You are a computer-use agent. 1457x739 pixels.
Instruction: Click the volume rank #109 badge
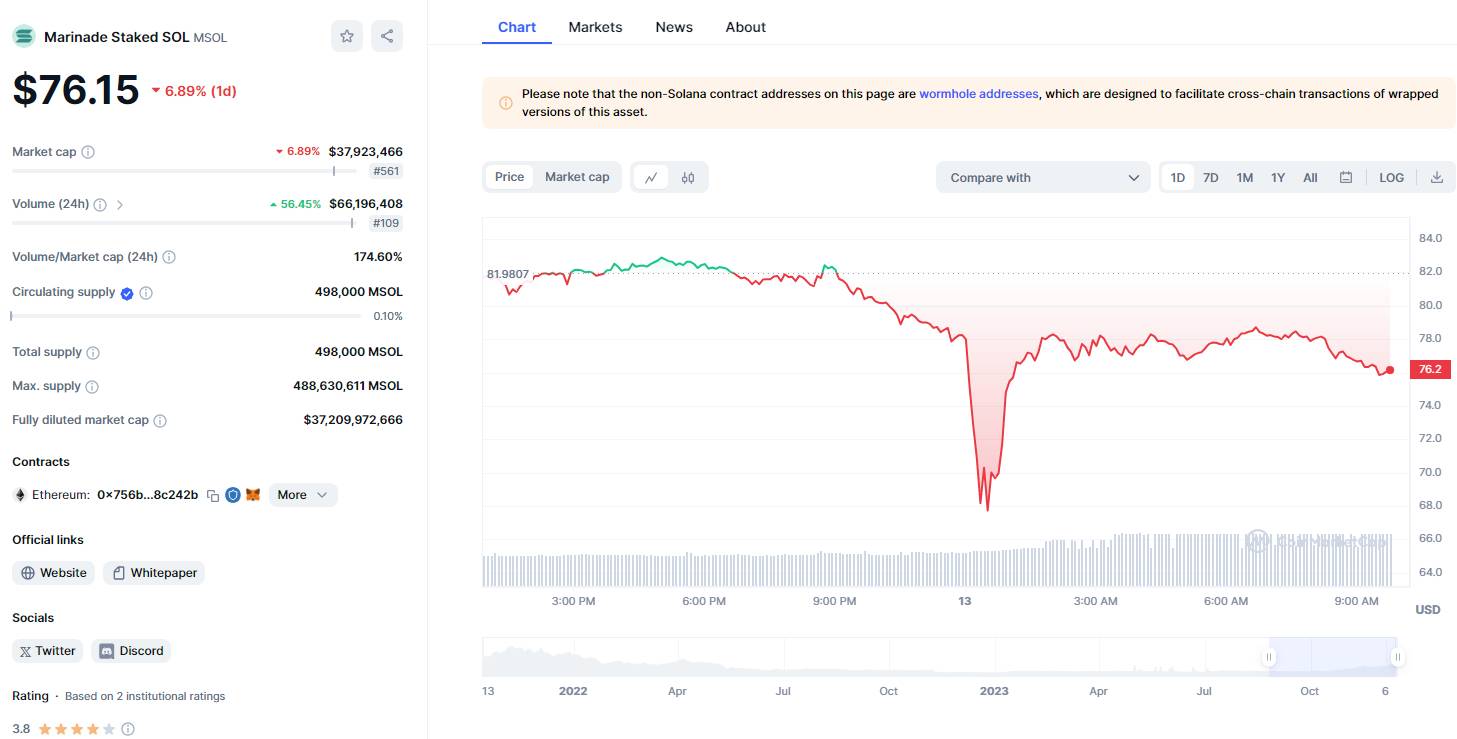(x=386, y=223)
